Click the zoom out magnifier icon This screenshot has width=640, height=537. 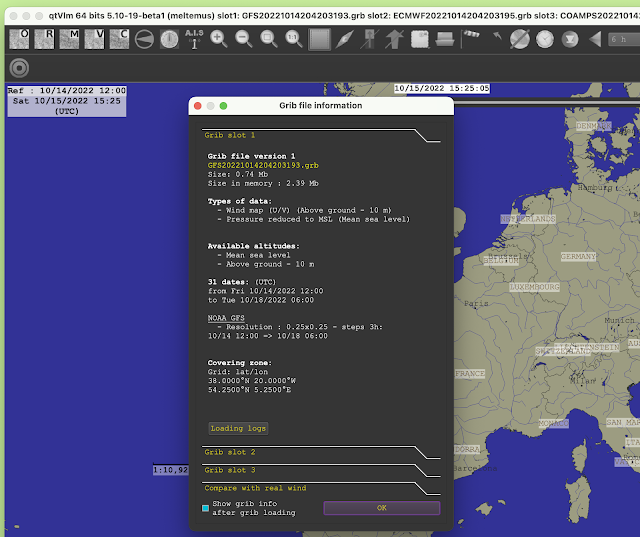coord(244,39)
